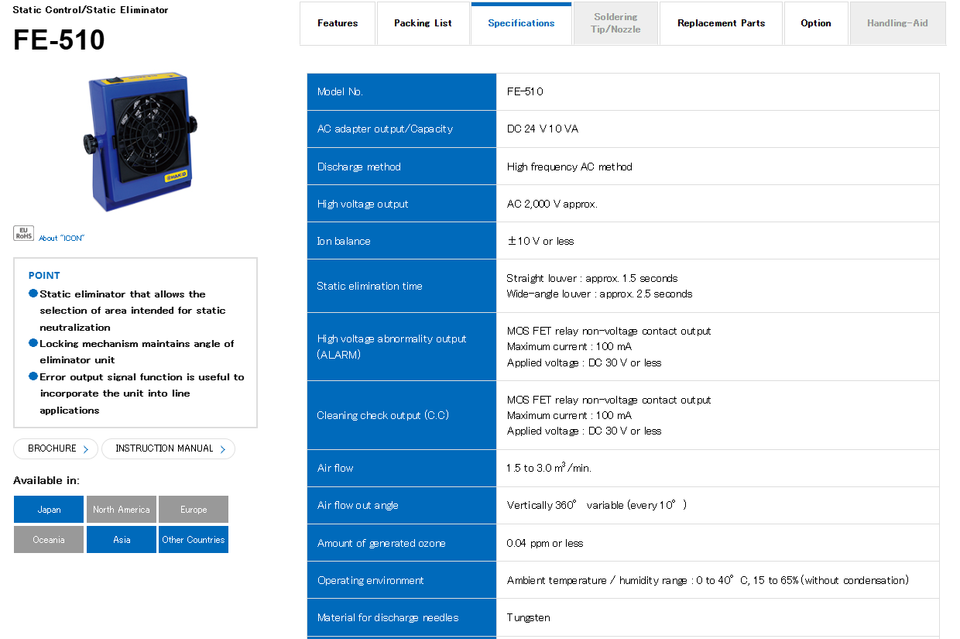The image size is (960, 639).
Task: Select the Other Countries region button
Action: 193,539
